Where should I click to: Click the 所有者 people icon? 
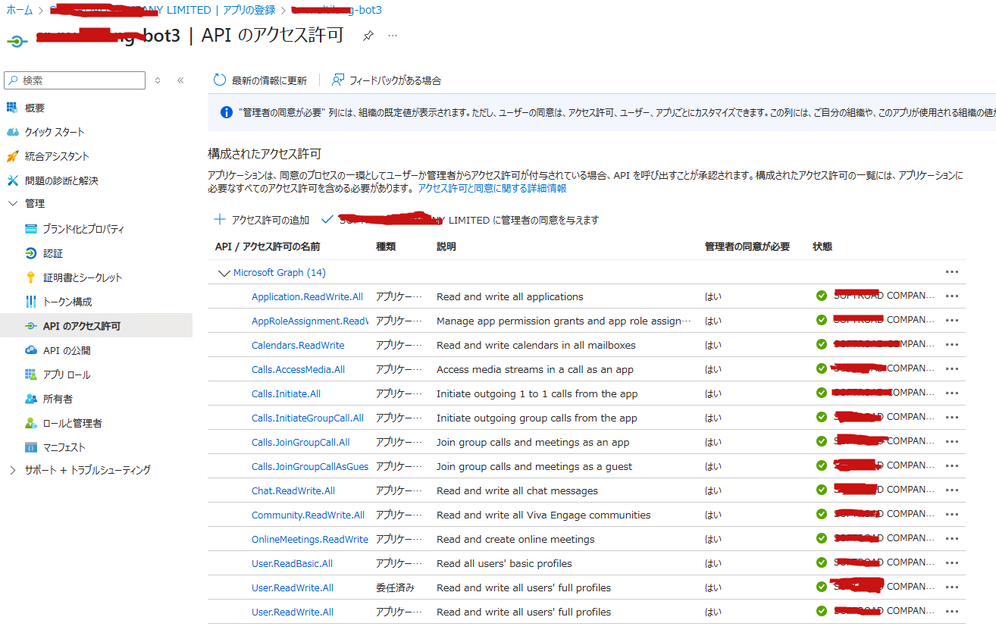[30, 399]
